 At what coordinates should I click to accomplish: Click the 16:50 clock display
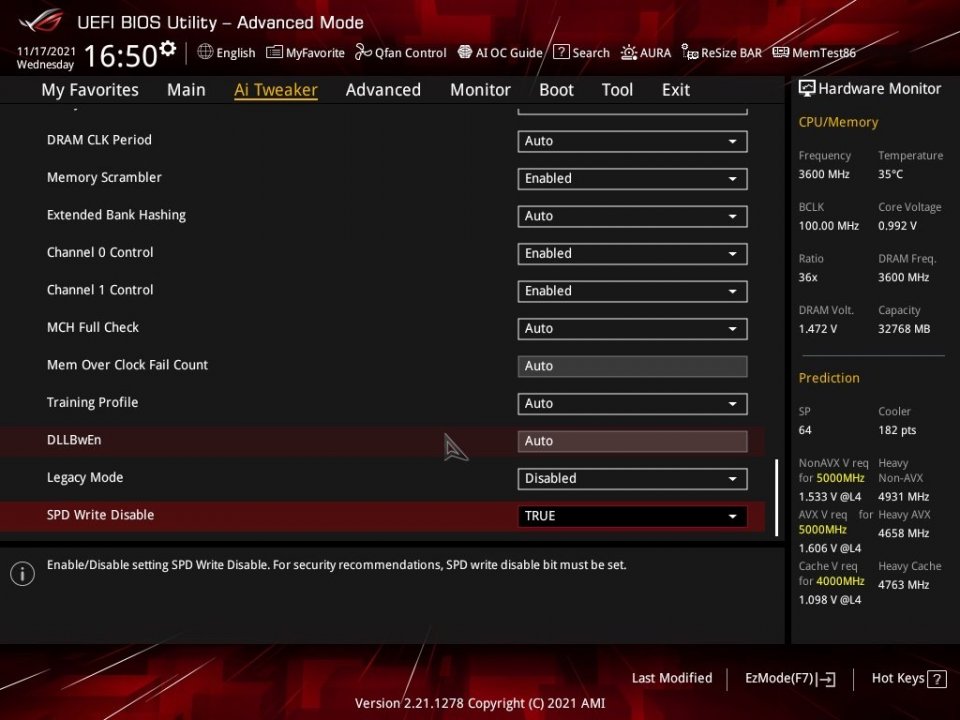click(x=121, y=56)
